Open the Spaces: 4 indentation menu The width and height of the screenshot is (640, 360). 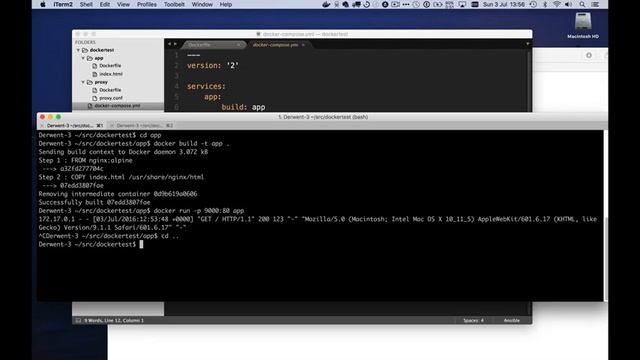[473, 320]
